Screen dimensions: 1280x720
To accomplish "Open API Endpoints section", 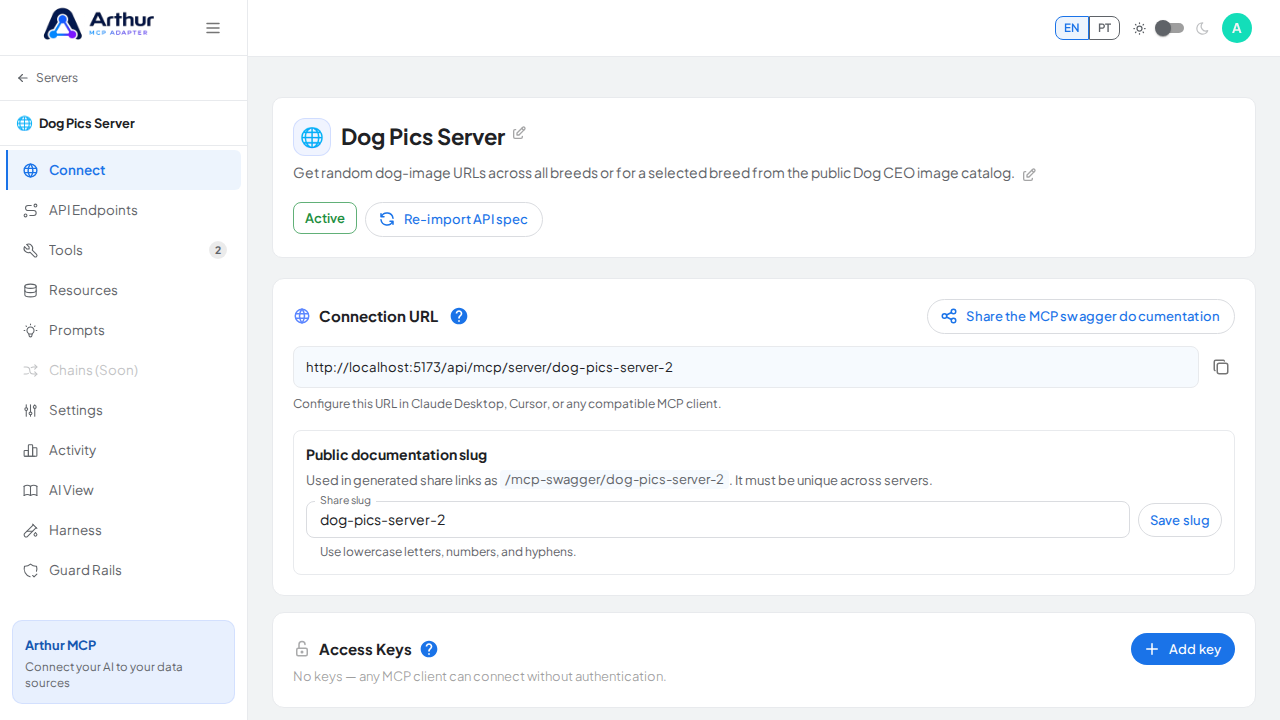I will [x=123, y=210].
